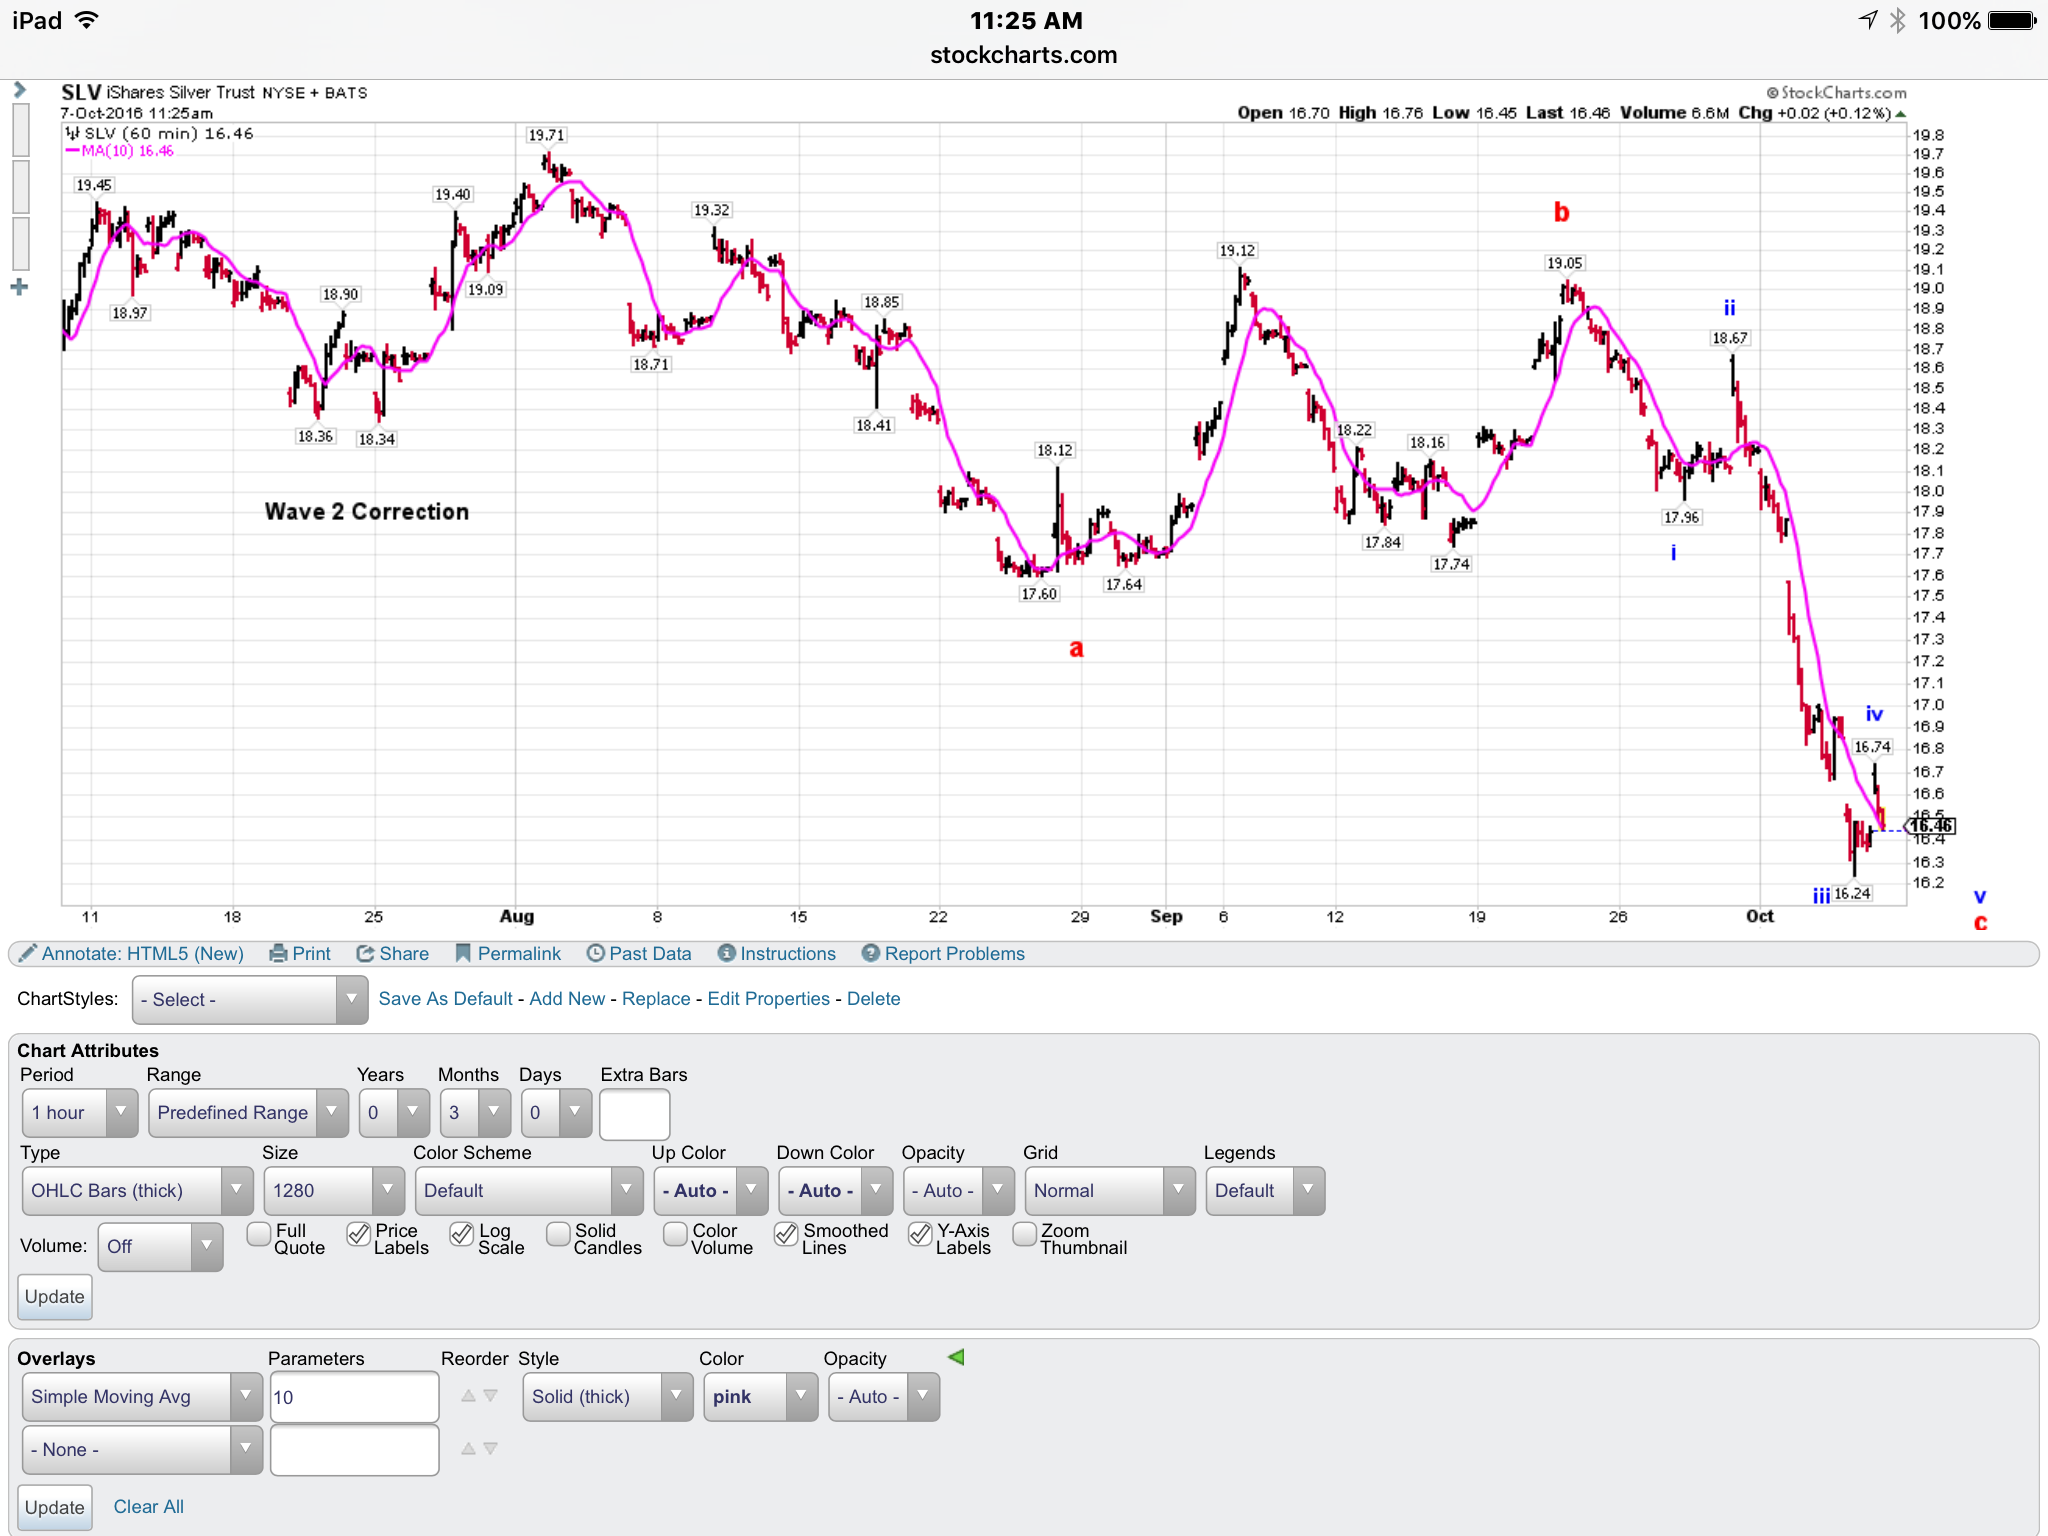Open the ChartStyles Select dropdown
Screen dimensions: 2048x1536
249,999
